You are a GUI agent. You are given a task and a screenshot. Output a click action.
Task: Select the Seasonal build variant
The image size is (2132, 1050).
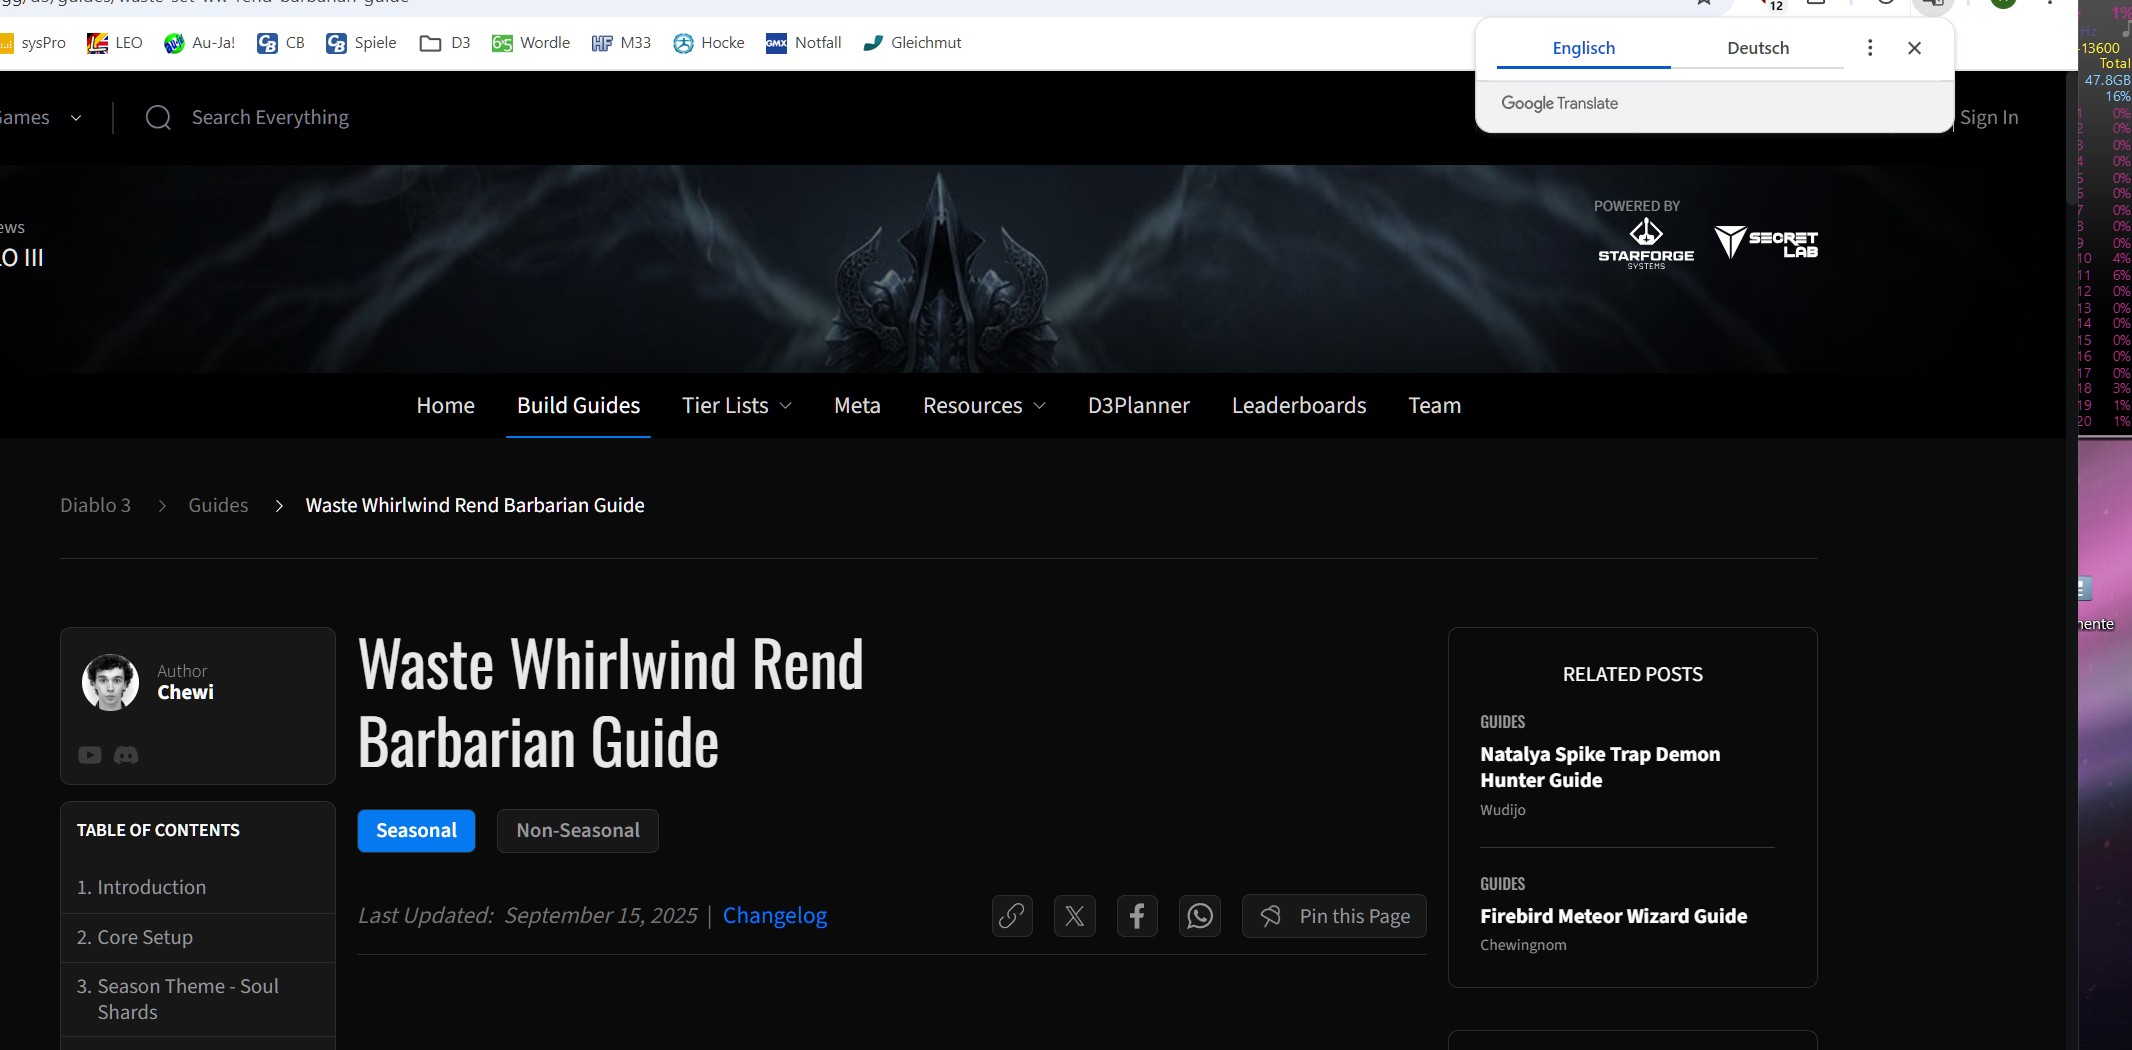(x=416, y=831)
